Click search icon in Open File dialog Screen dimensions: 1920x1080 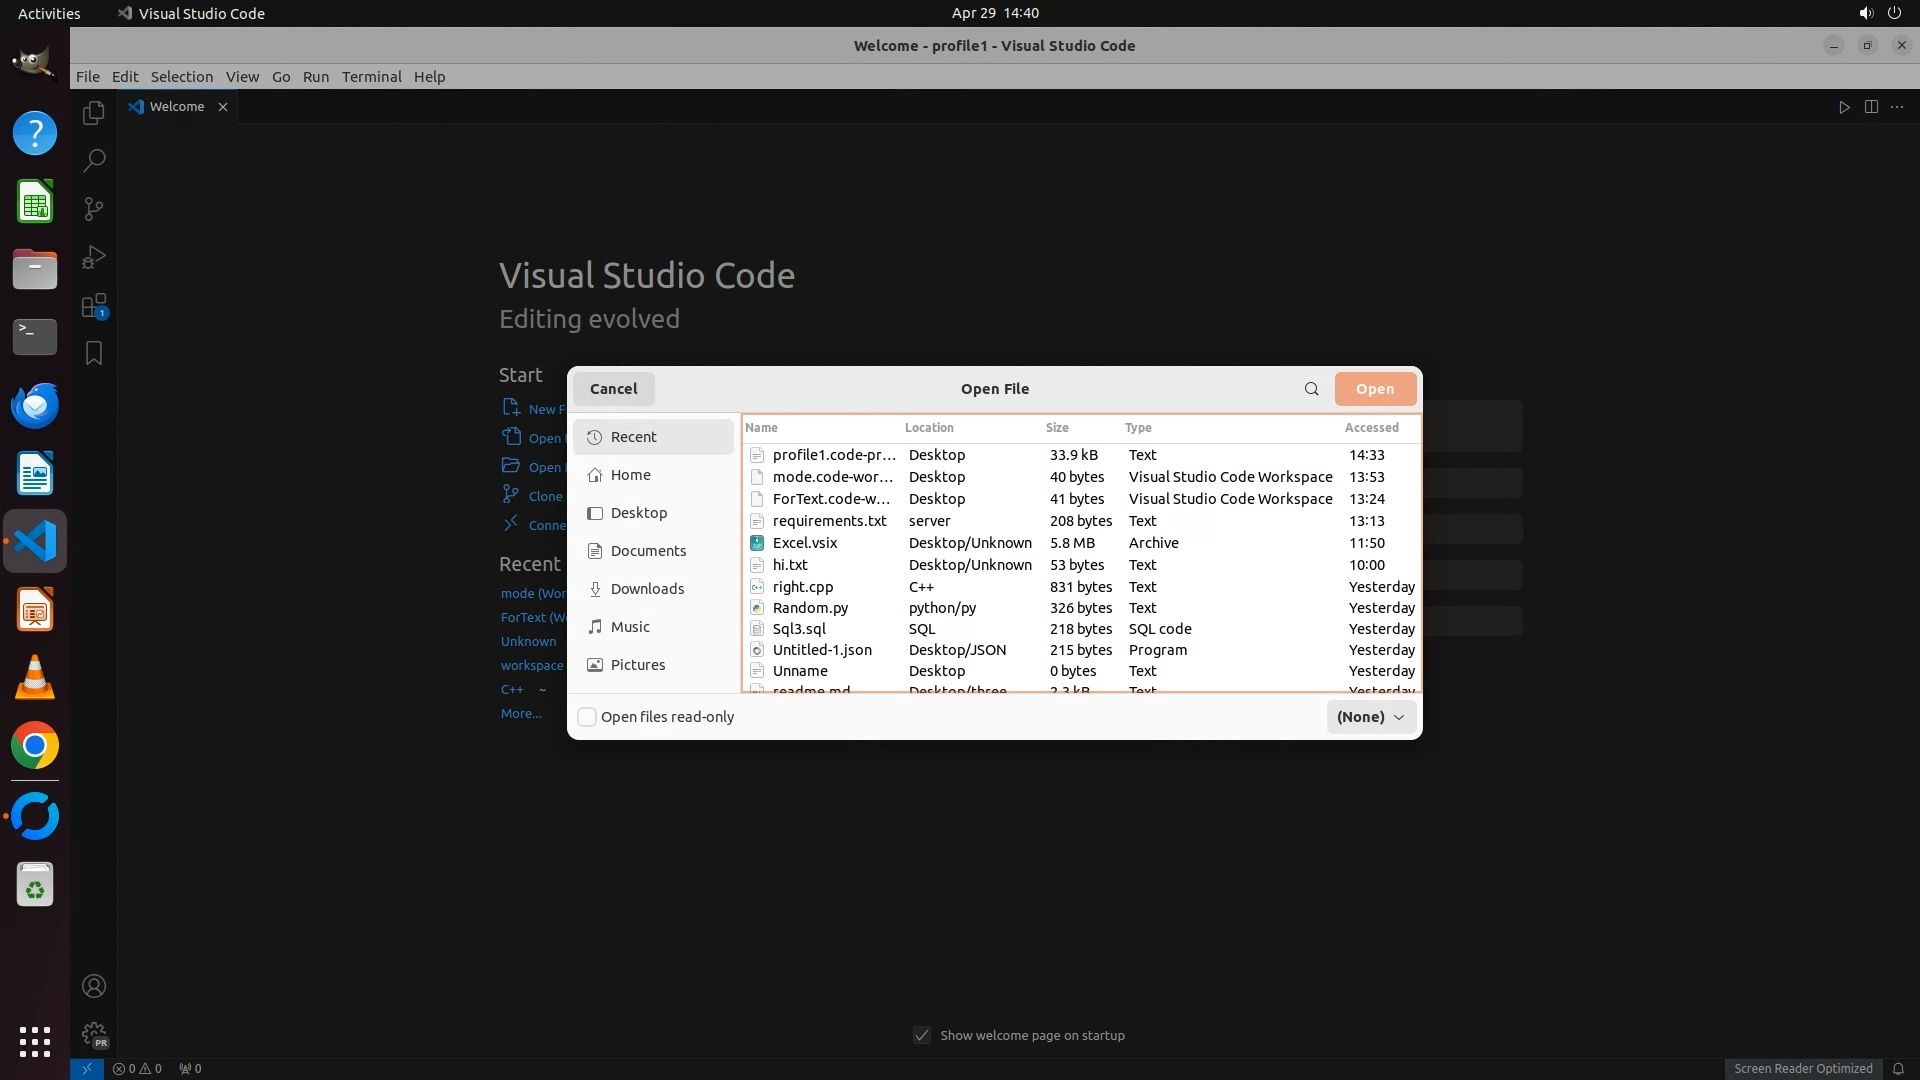point(1311,389)
